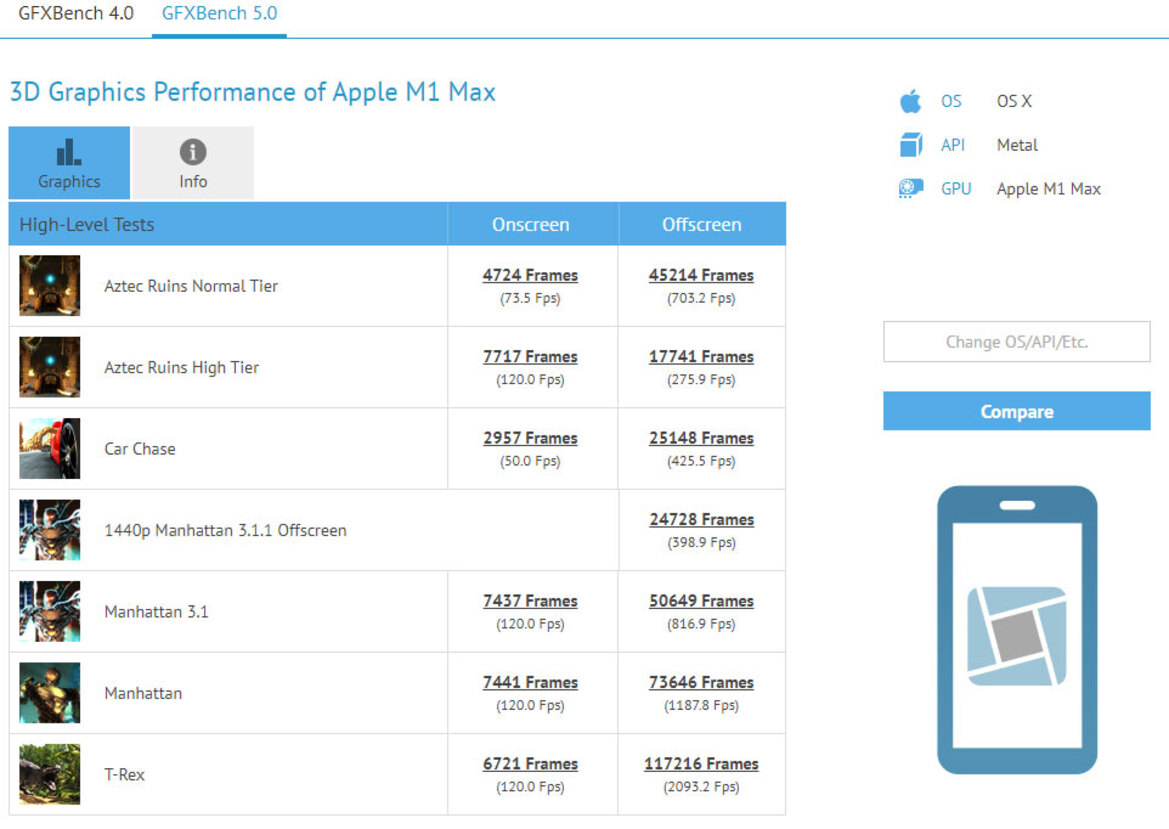Open the Info tab

coord(193,163)
